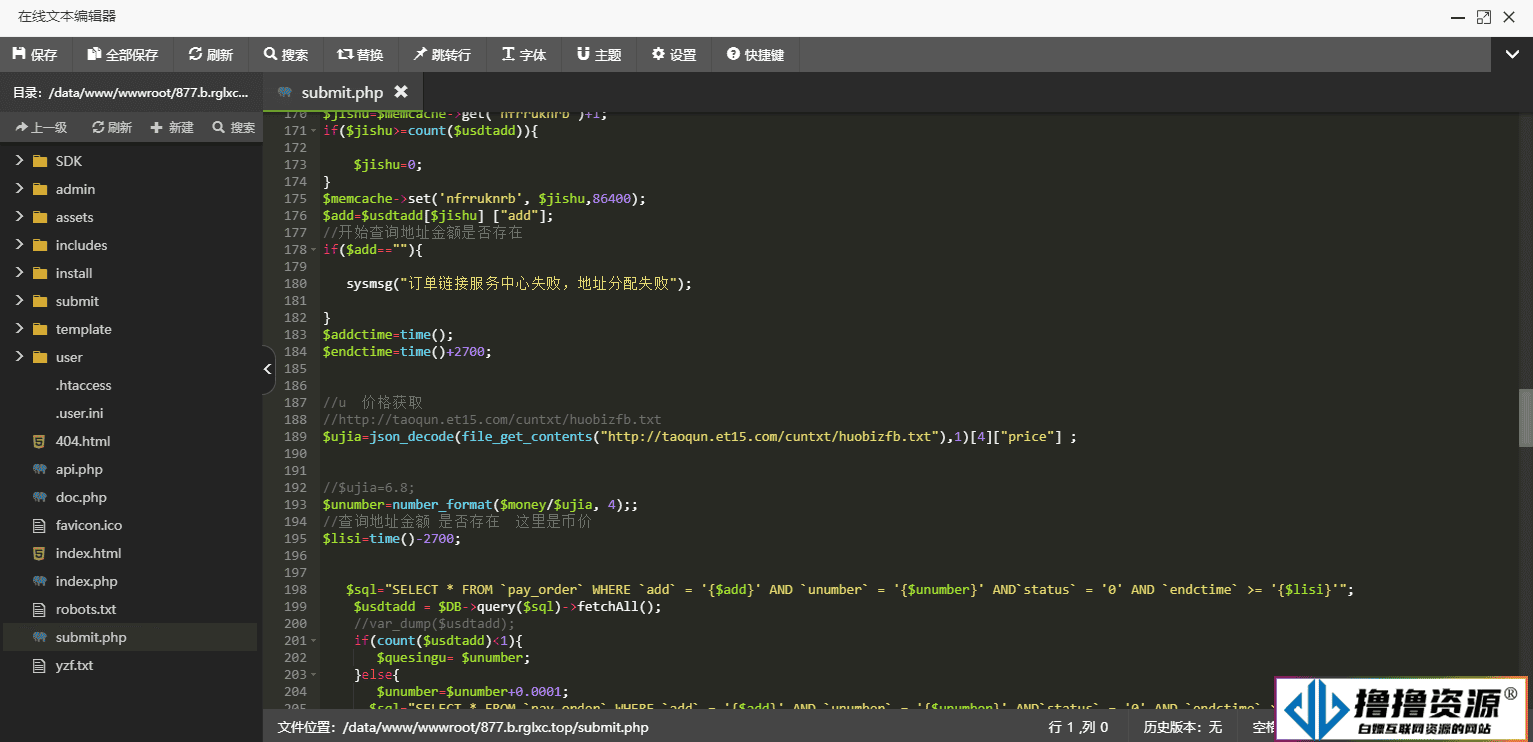
Task: Maximize the 在线文本编辑器 window
Action: point(1483,17)
